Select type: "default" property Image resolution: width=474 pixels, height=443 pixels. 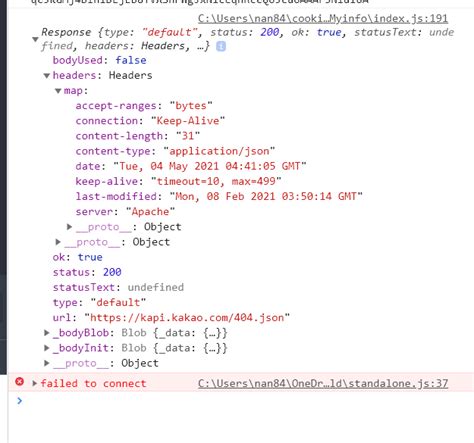point(99,302)
